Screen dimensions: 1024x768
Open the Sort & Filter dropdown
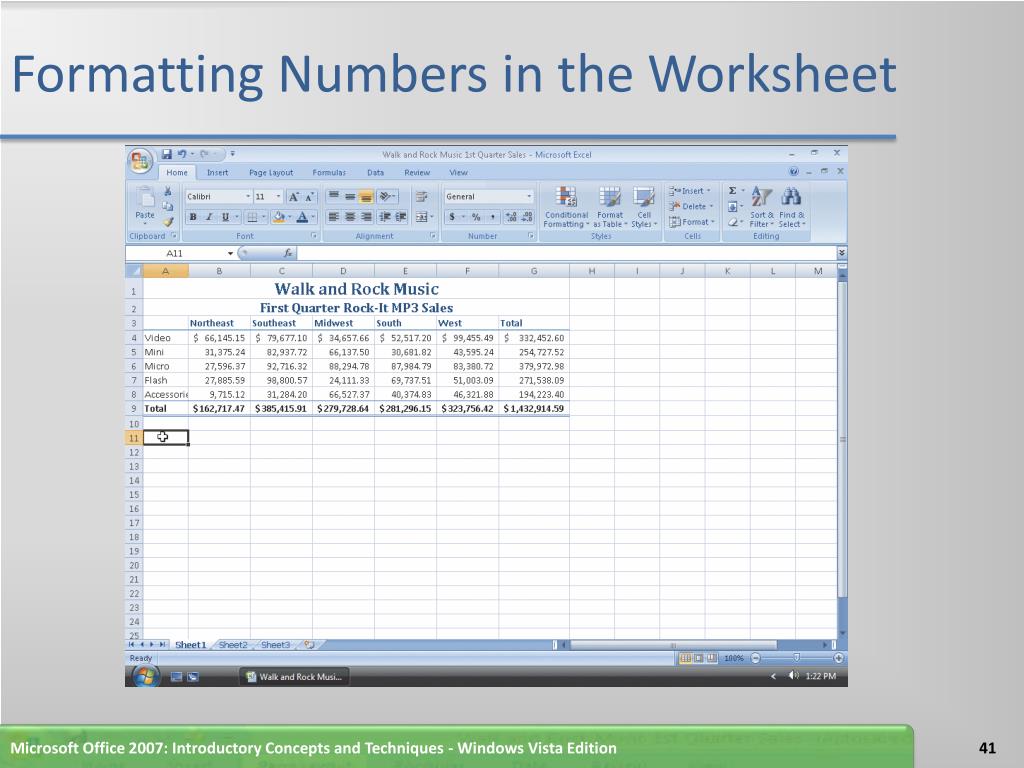[761, 207]
